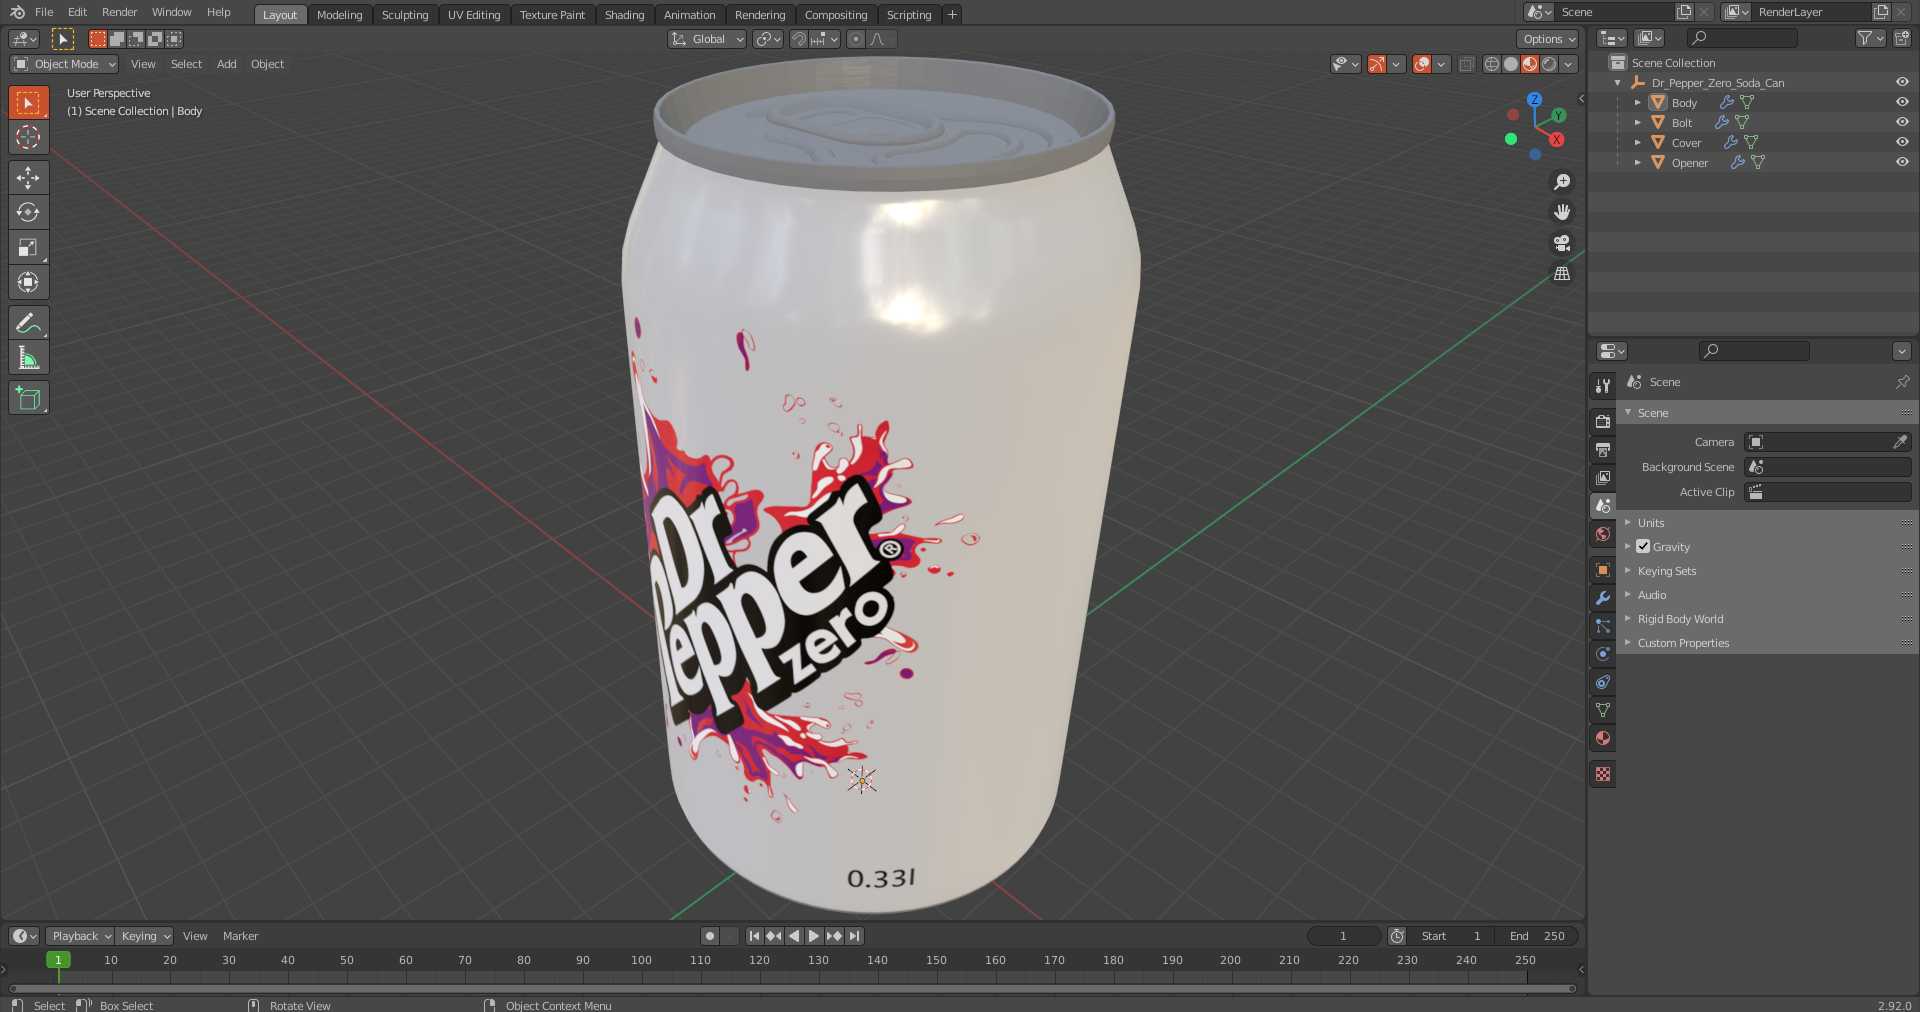Screen dimensions: 1920x1012
Task: Select the Annotate tool
Action: point(28,323)
